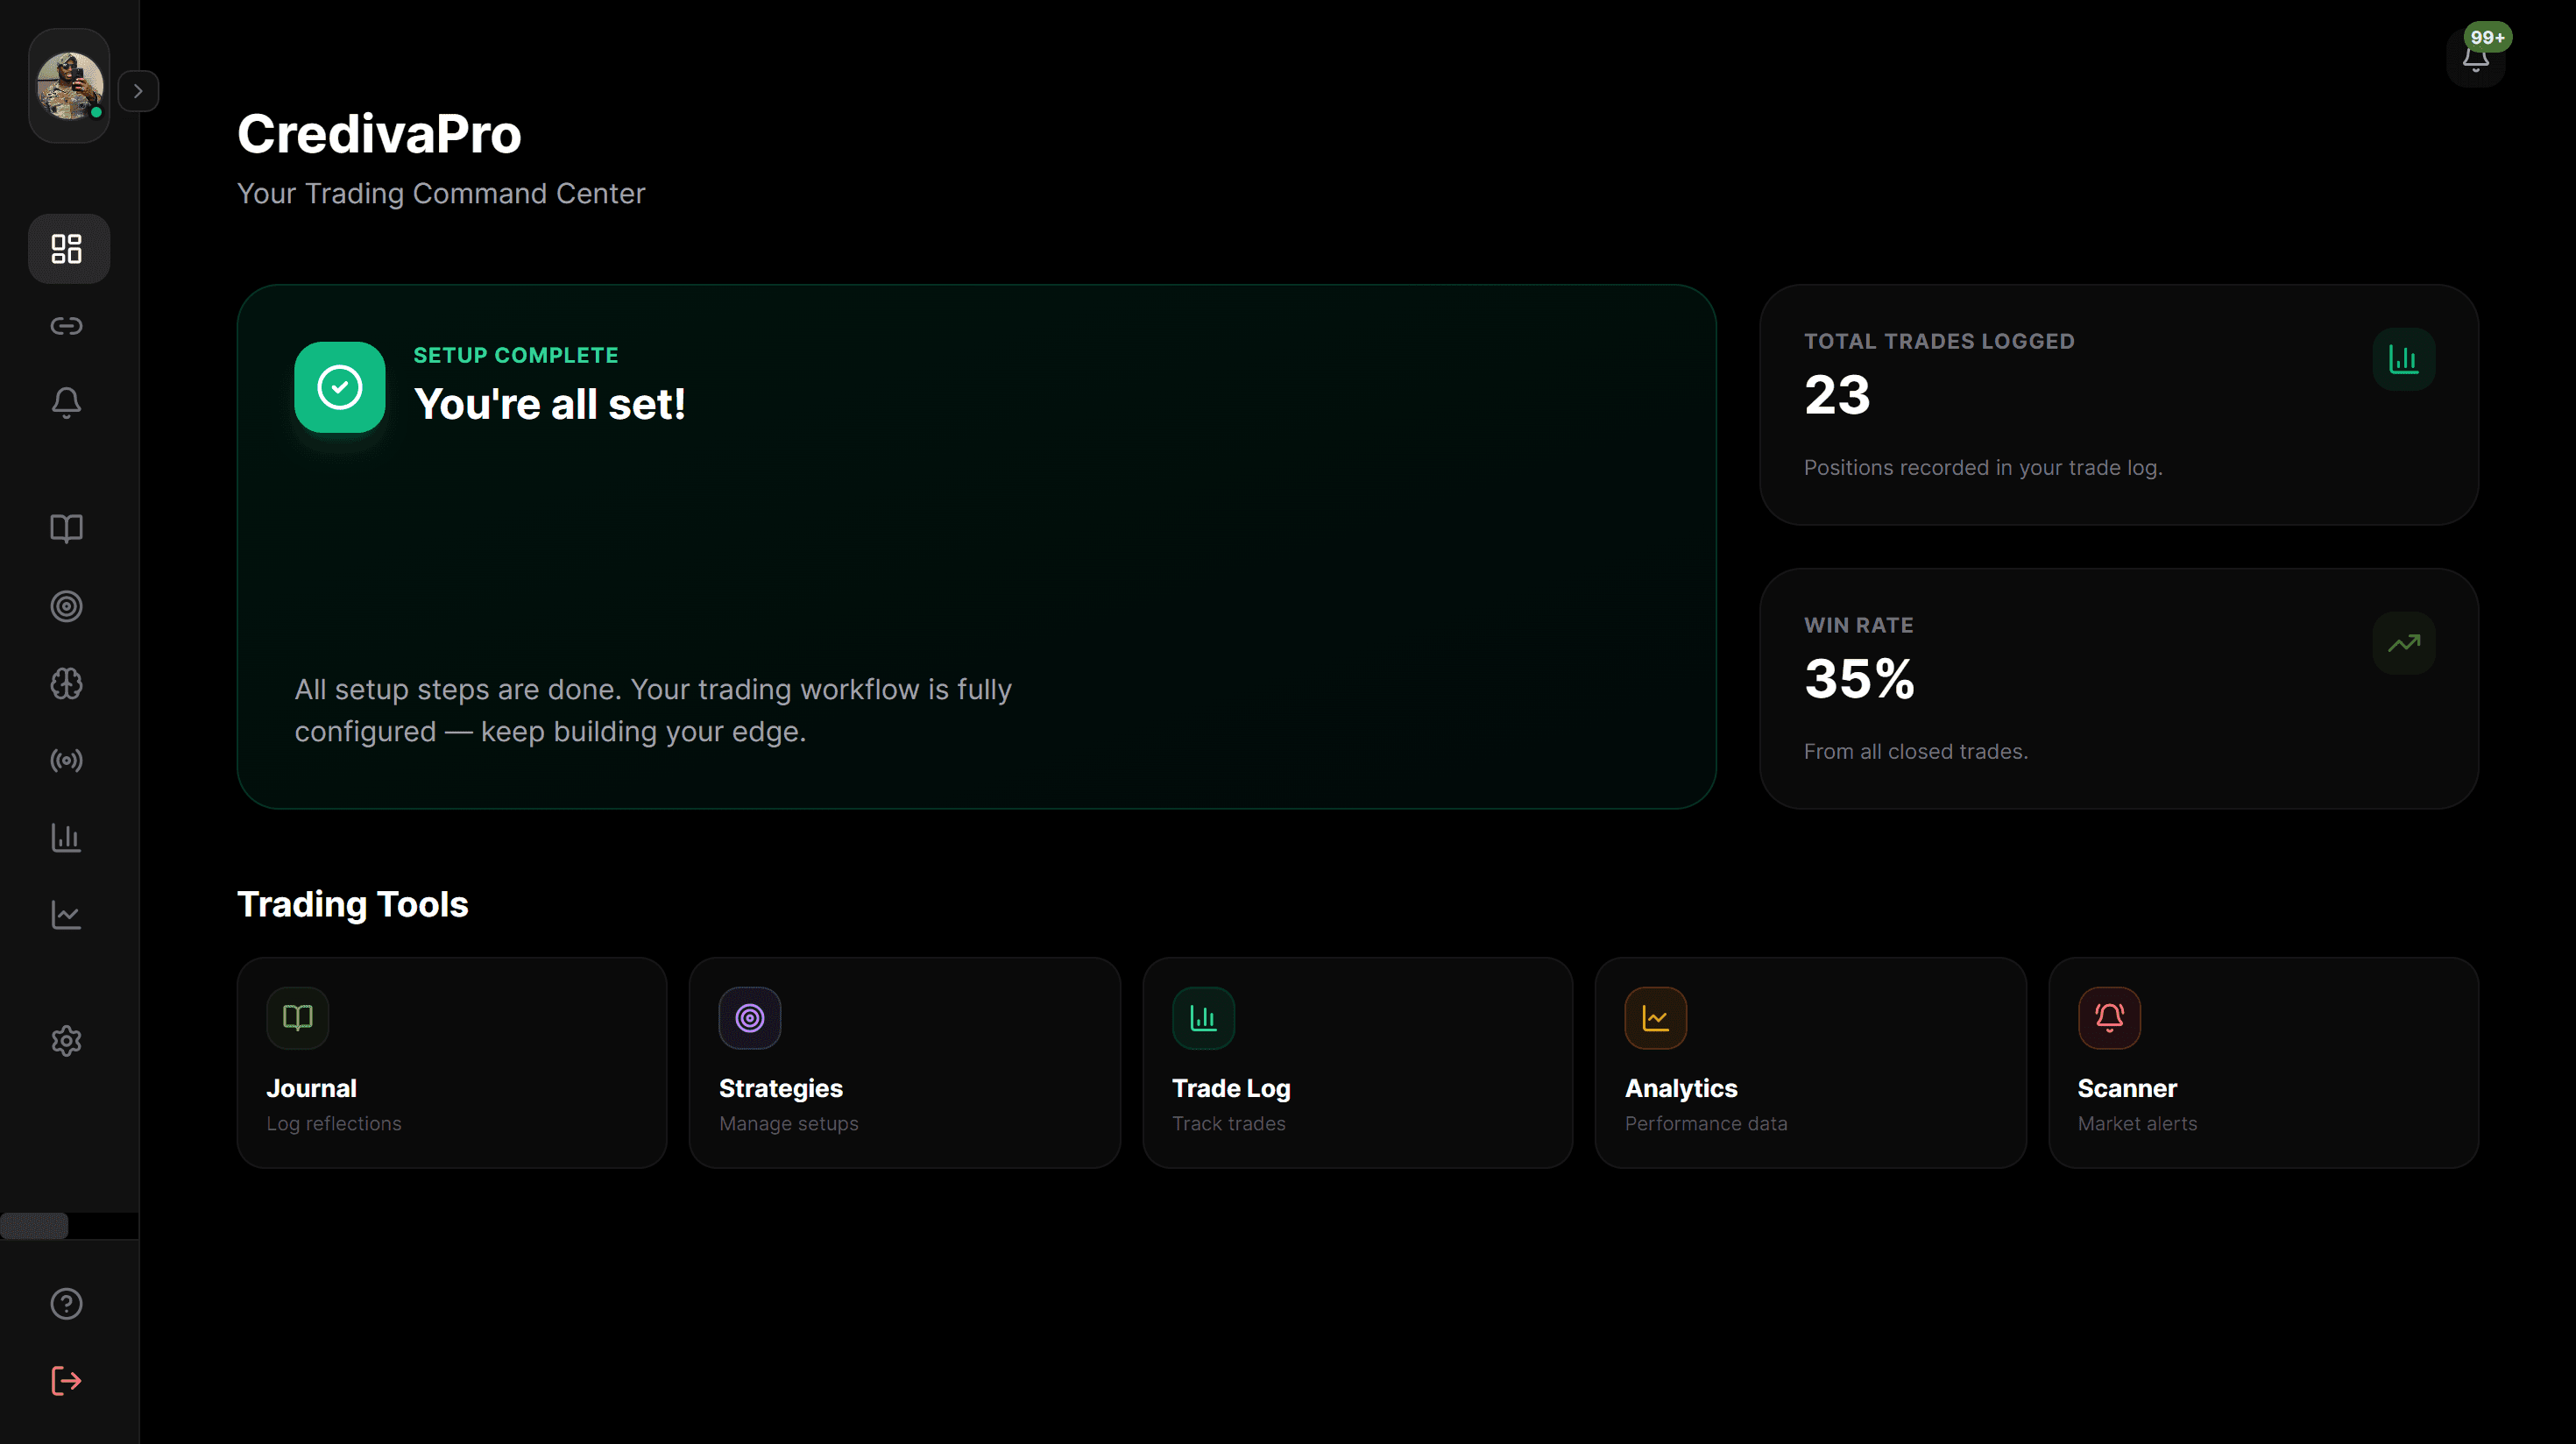This screenshot has width=2576, height=1444.
Task: Open the bar chart trade log sidebar icon
Action: 67,838
